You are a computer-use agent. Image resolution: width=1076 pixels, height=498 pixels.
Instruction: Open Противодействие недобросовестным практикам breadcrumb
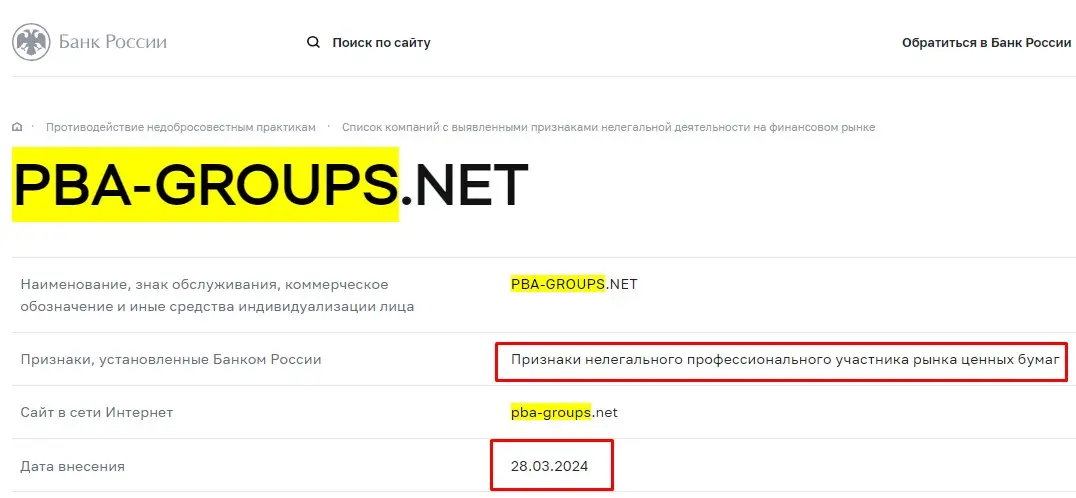[180, 127]
